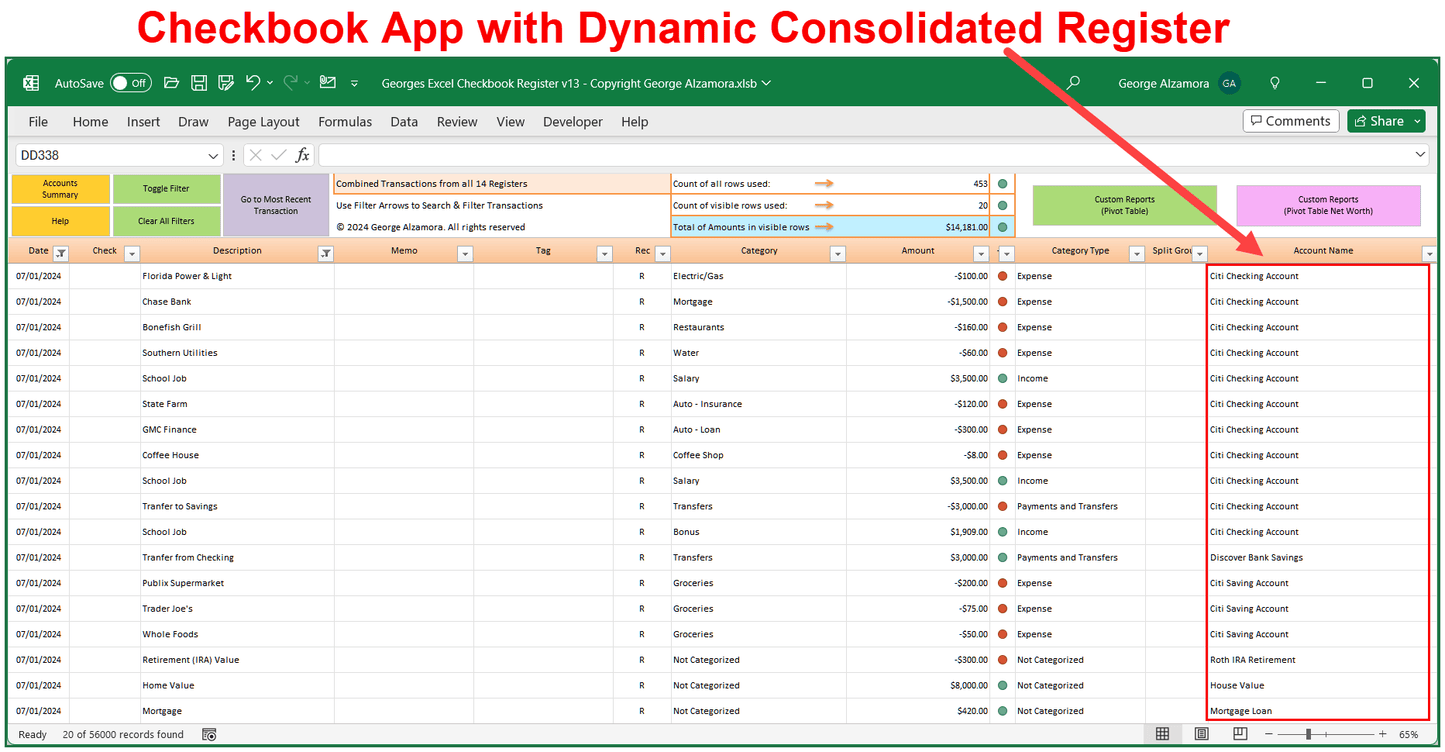Click Go to Most Recent Transaction button

tap(276, 205)
